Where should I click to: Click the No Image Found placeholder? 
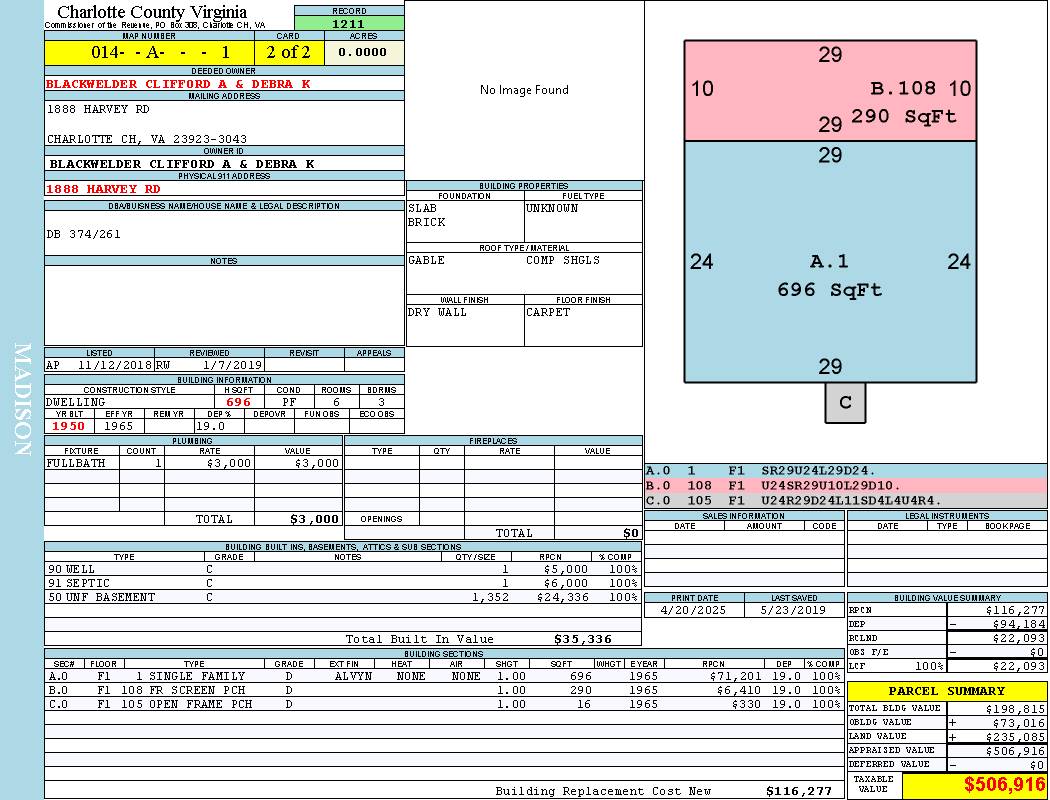pyautogui.click(x=524, y=90)
